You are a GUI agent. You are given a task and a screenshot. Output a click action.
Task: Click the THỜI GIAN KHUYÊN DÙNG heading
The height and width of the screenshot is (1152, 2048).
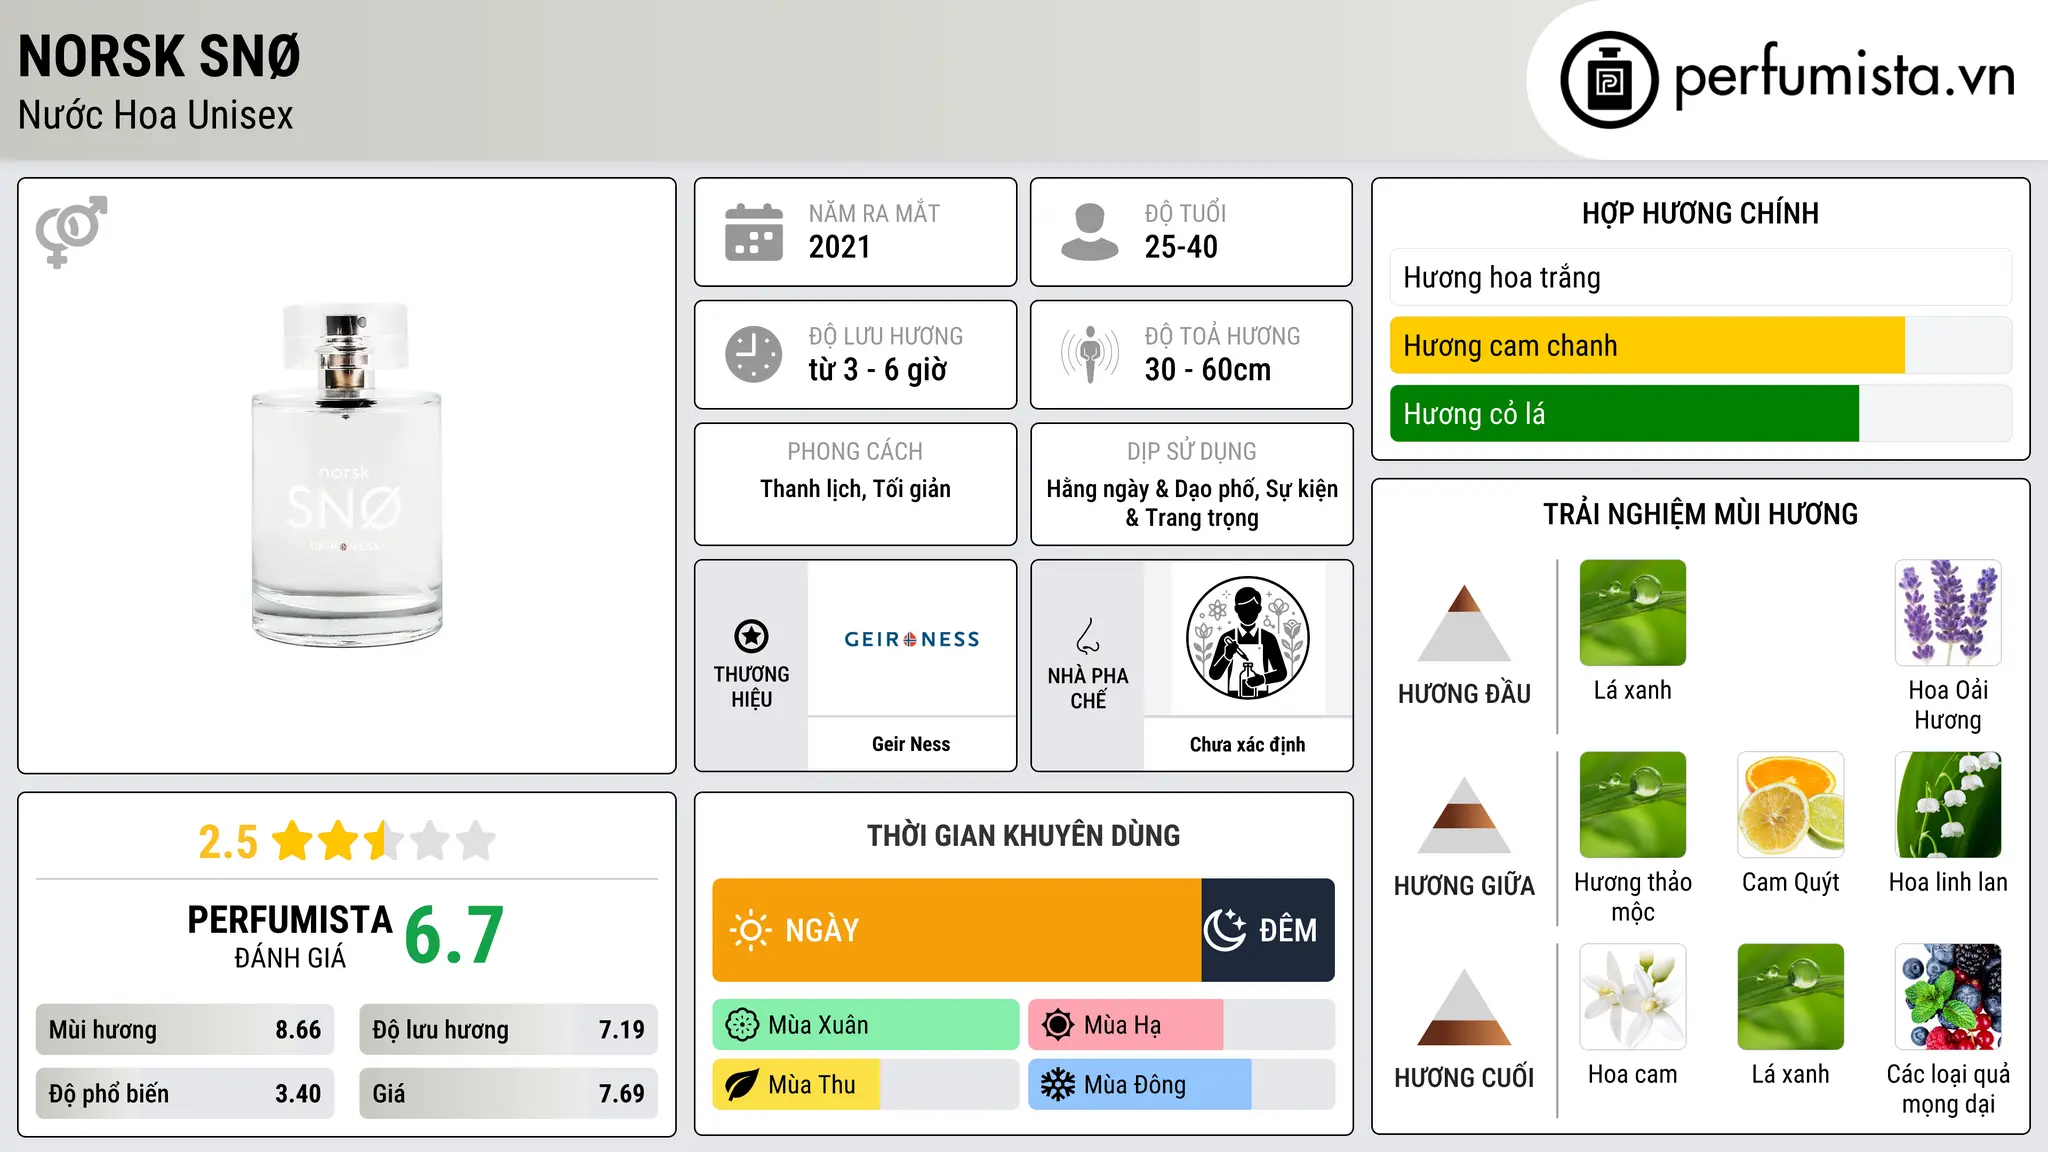(x=1023, y=835)
